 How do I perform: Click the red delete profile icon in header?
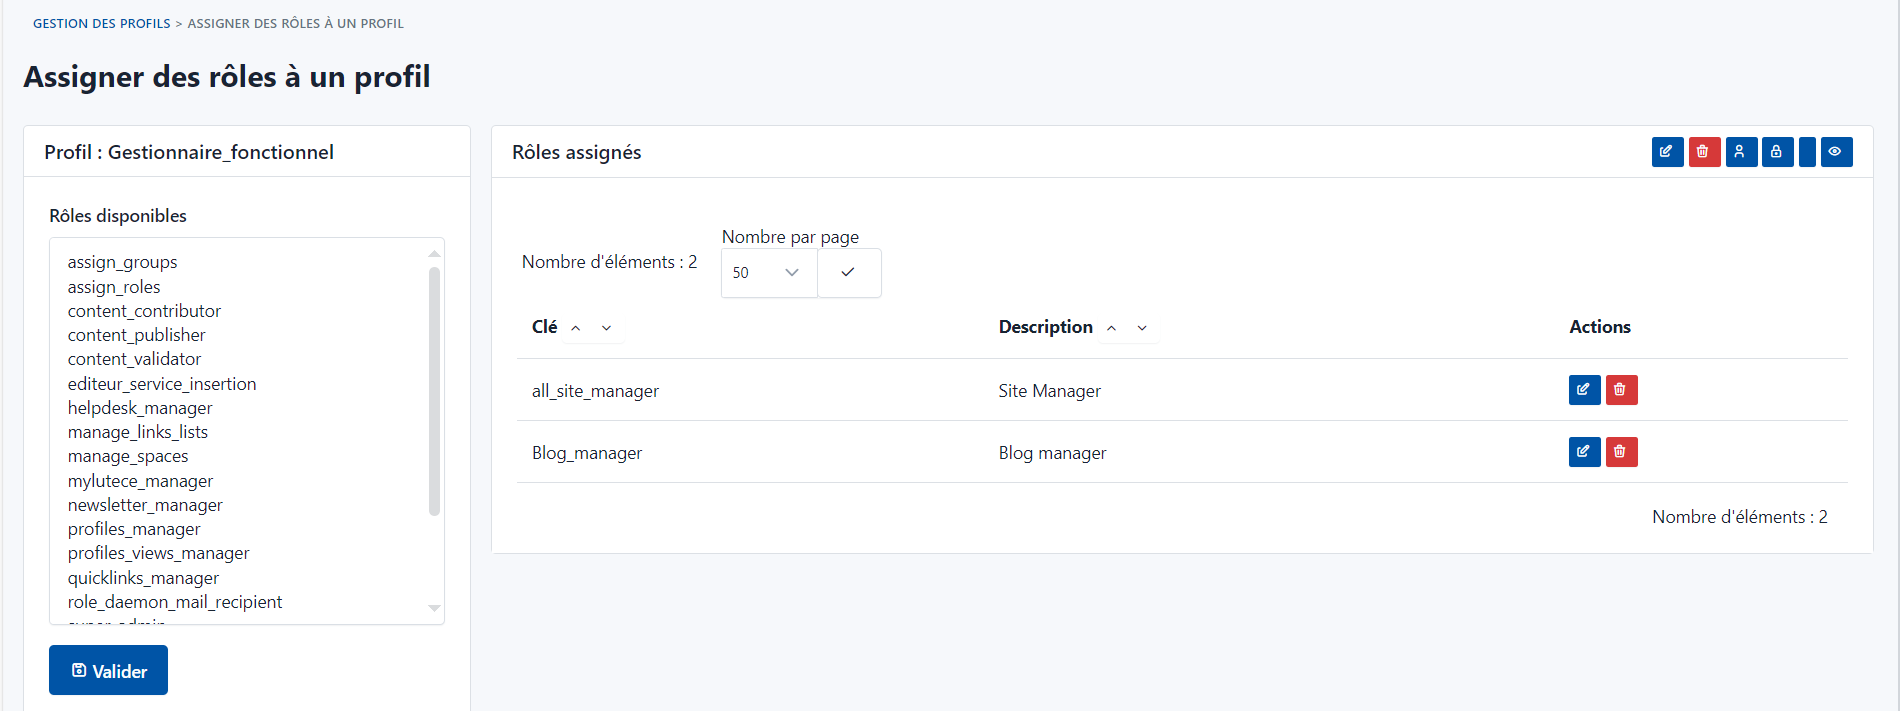[x=1704, y=152]
